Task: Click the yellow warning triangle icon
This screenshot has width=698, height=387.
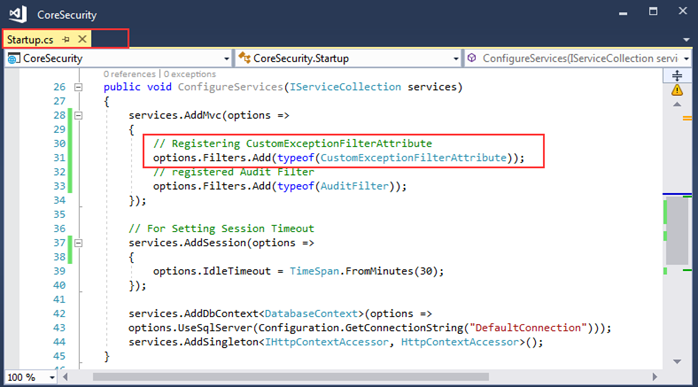Action: [x=677, y=90]
